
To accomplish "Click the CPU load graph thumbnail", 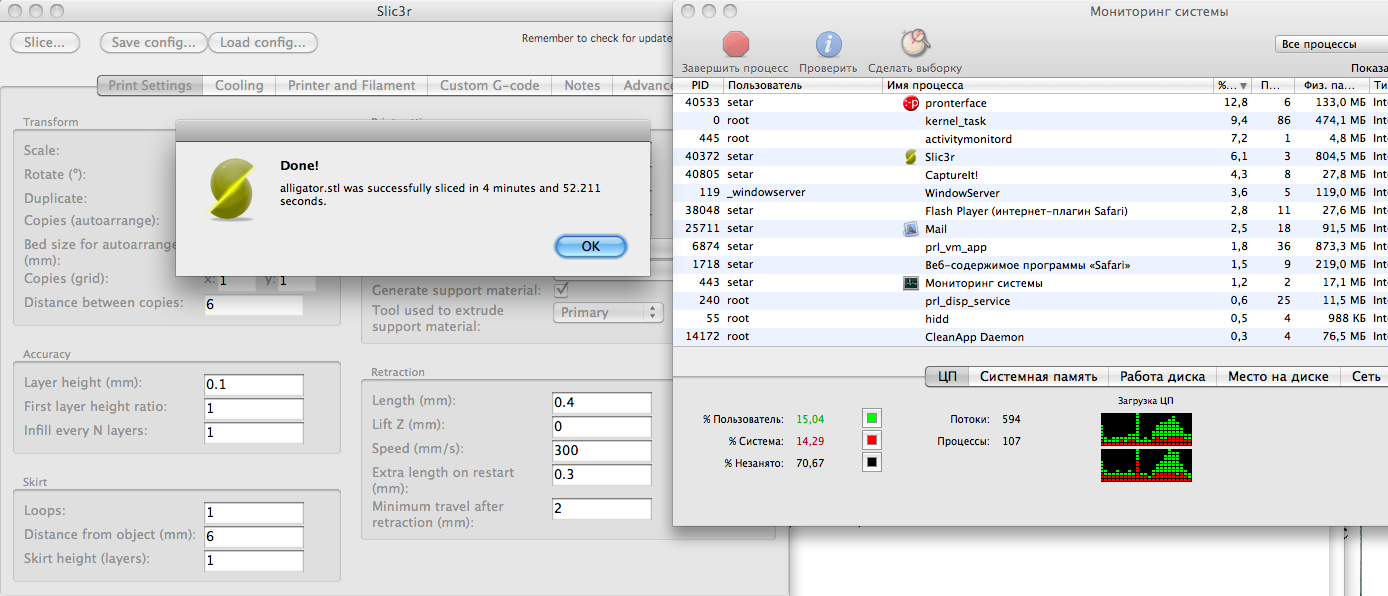I will click(x=1145, y=447).
